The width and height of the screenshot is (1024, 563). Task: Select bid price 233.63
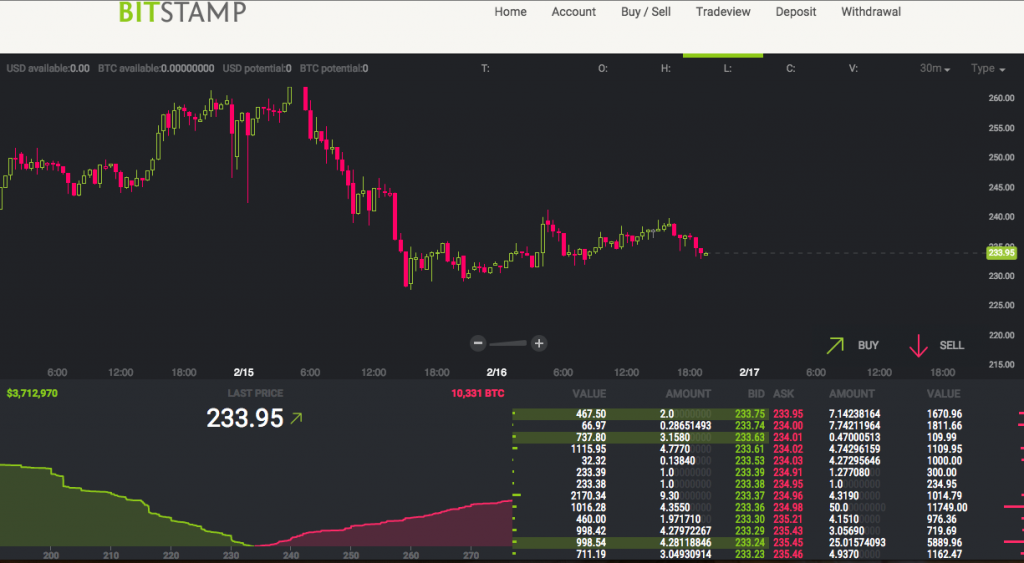click(750, 438)
